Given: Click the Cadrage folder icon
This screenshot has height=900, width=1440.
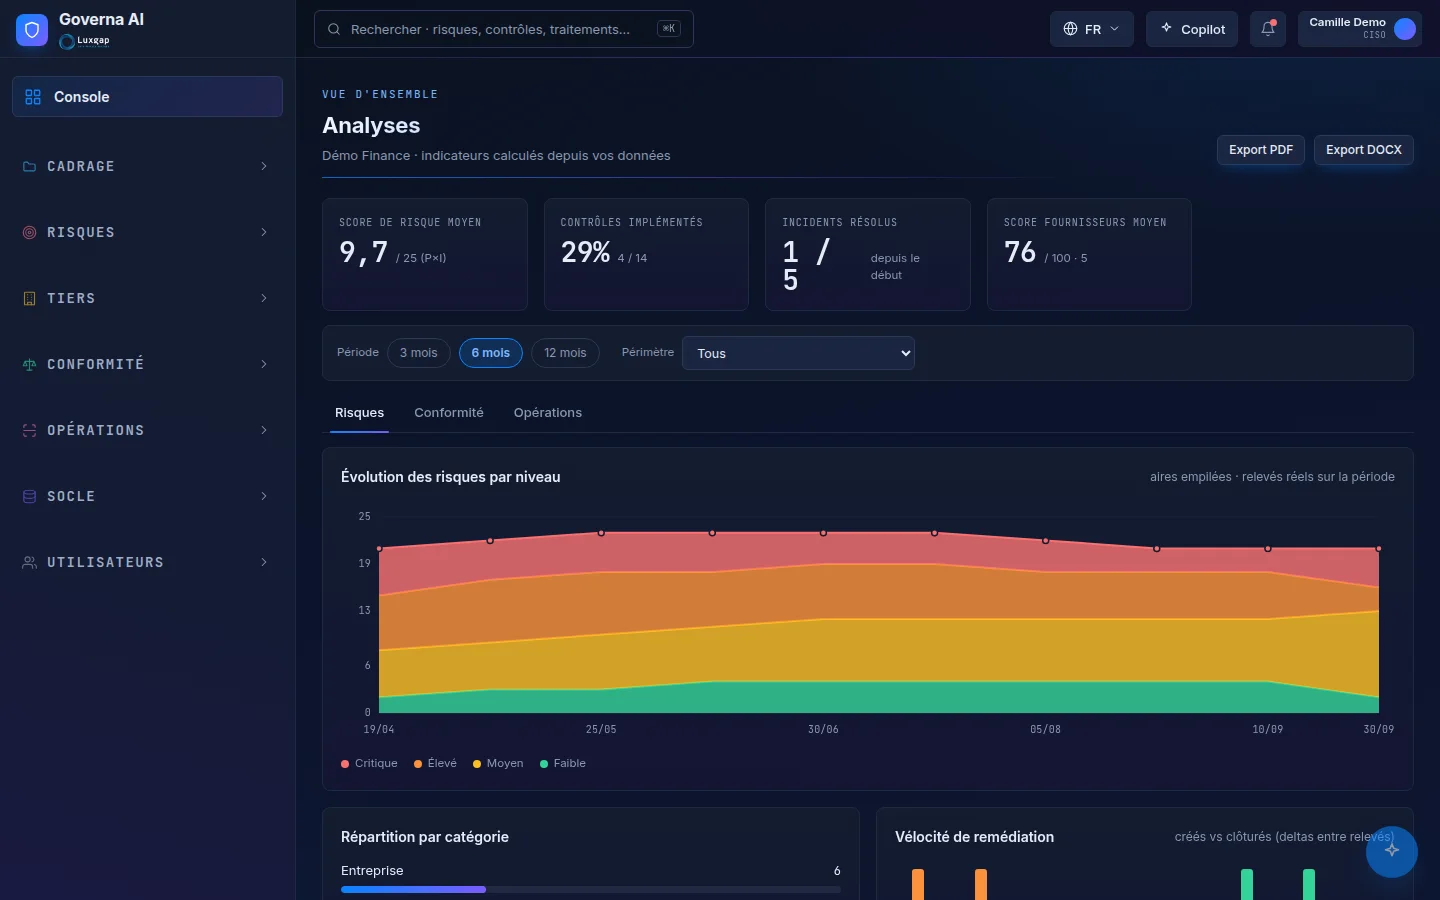Looking at the screenshot, I should [x=29, y=166].
